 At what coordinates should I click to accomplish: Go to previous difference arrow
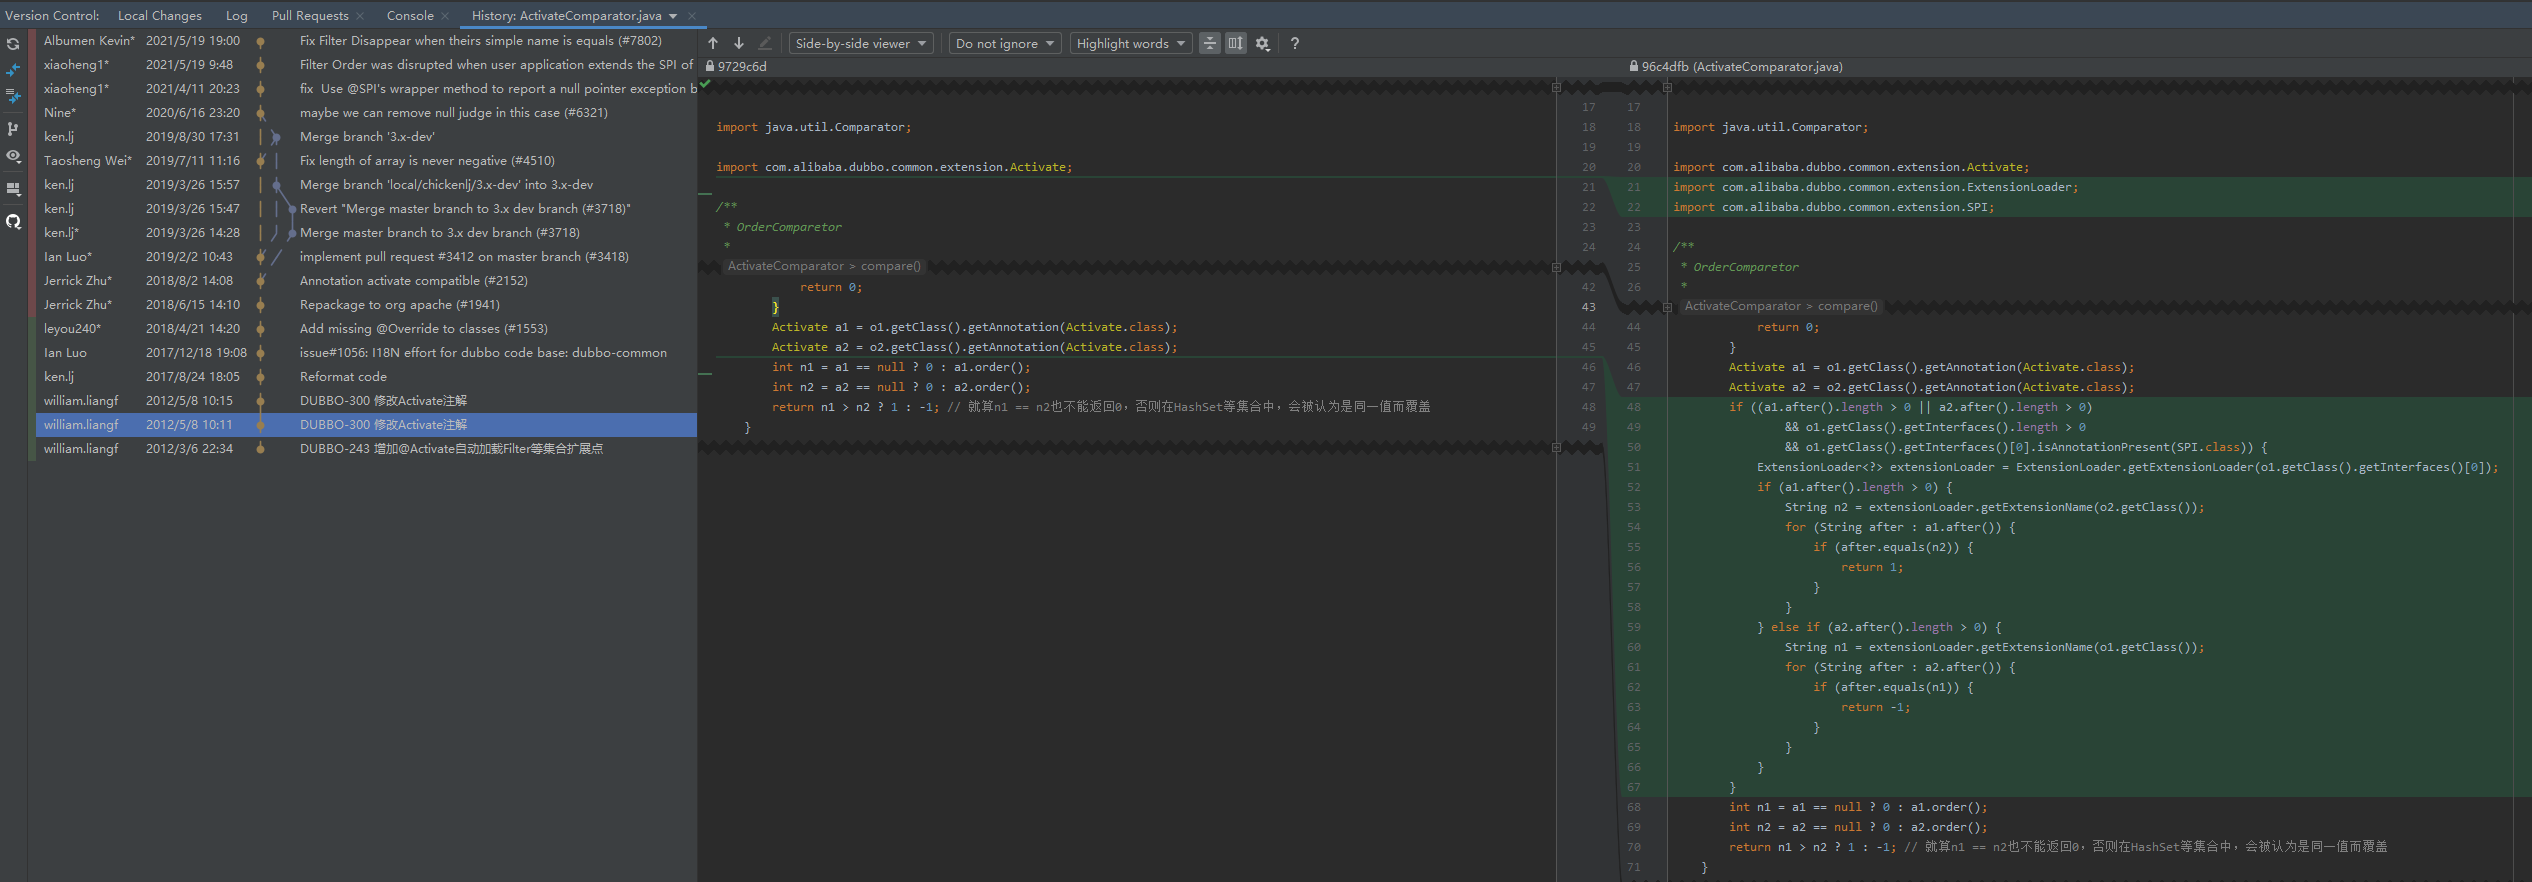(713, 43)
